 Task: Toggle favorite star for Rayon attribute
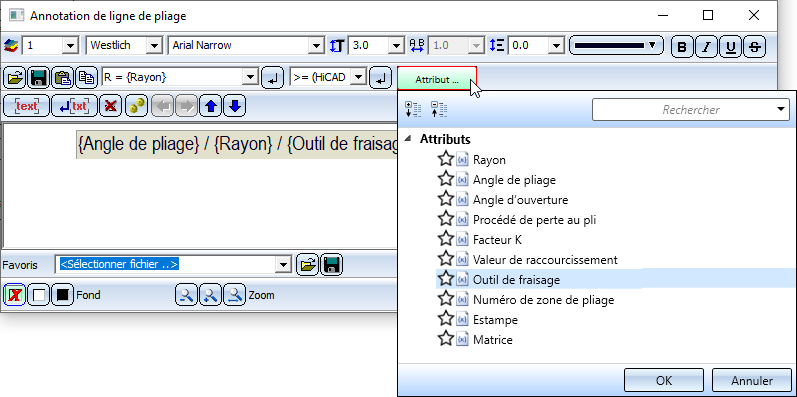tap(445, 160)
